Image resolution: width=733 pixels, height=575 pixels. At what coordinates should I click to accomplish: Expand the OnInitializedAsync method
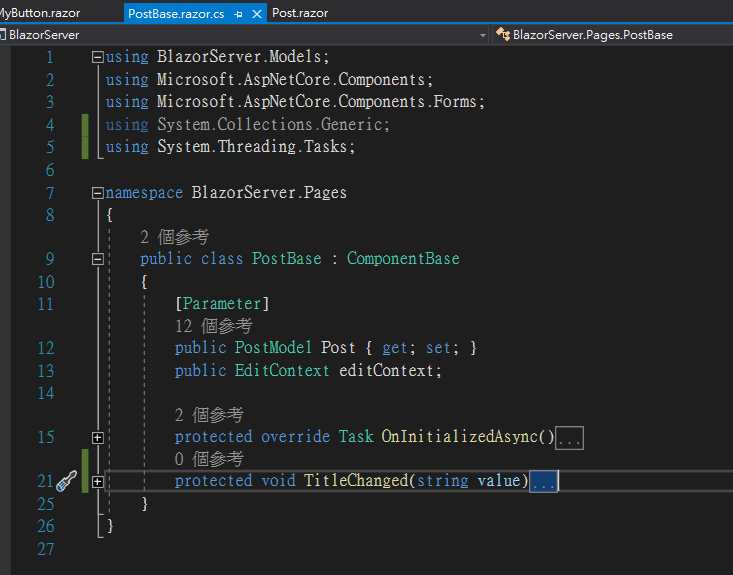[x=98, y=438]
